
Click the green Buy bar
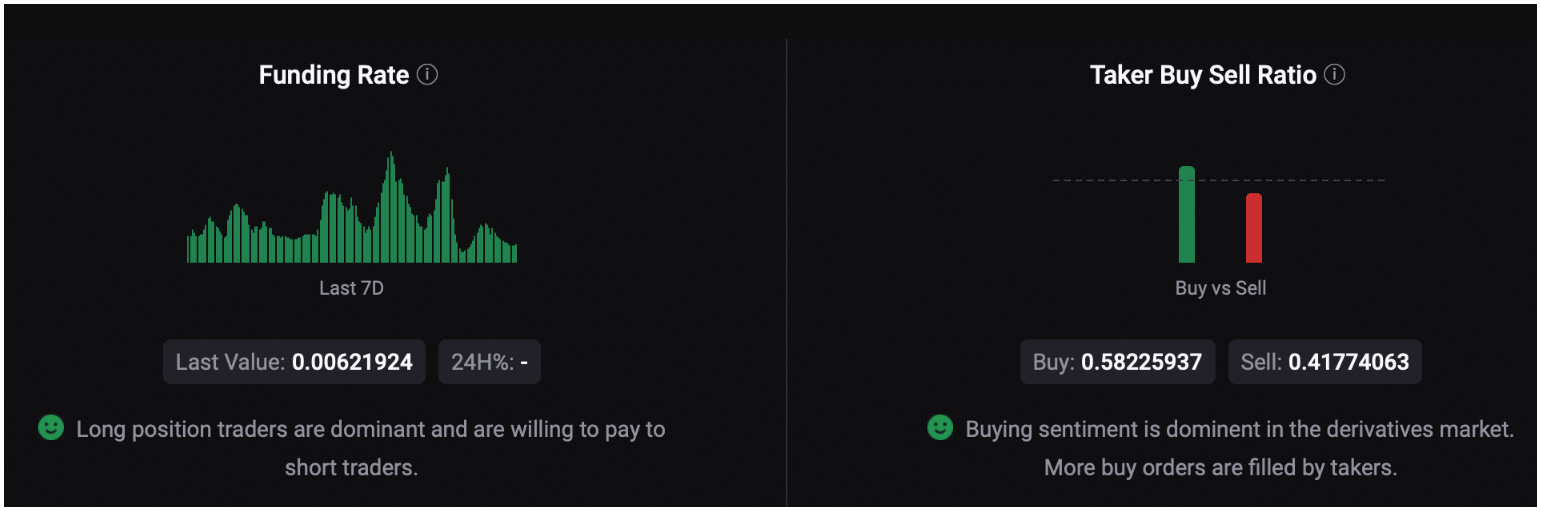click(1187, 214)
